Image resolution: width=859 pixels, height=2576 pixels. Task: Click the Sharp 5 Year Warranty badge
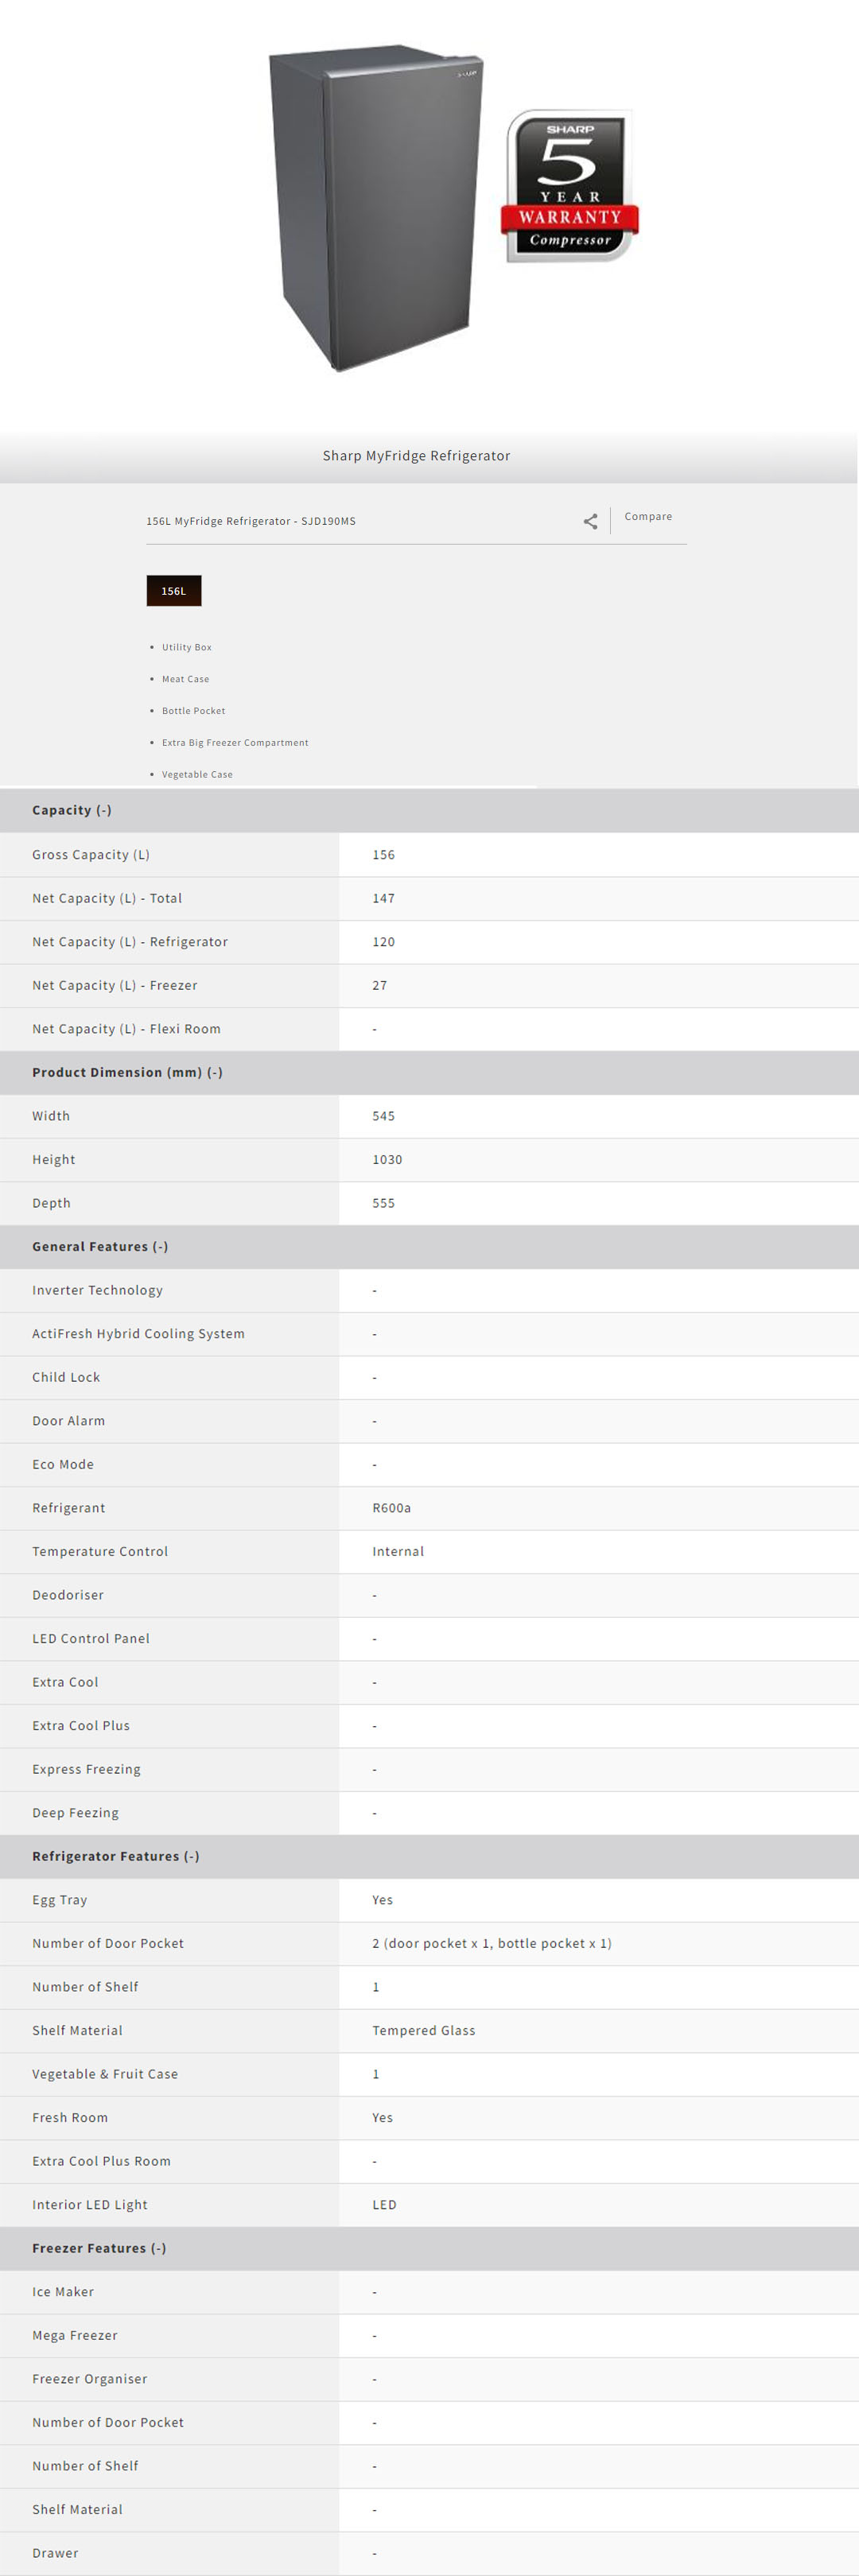(x=569, y=186)
